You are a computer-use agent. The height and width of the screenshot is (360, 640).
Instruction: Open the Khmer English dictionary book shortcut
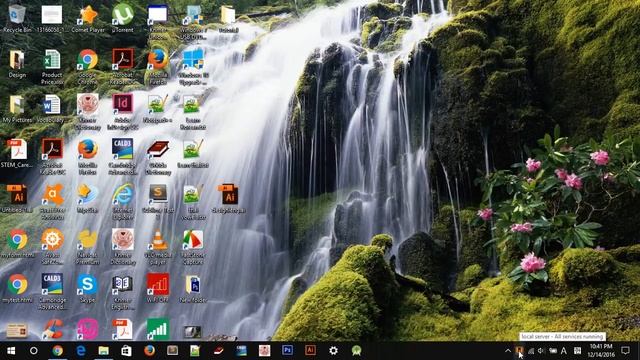[x=122, y=291]
